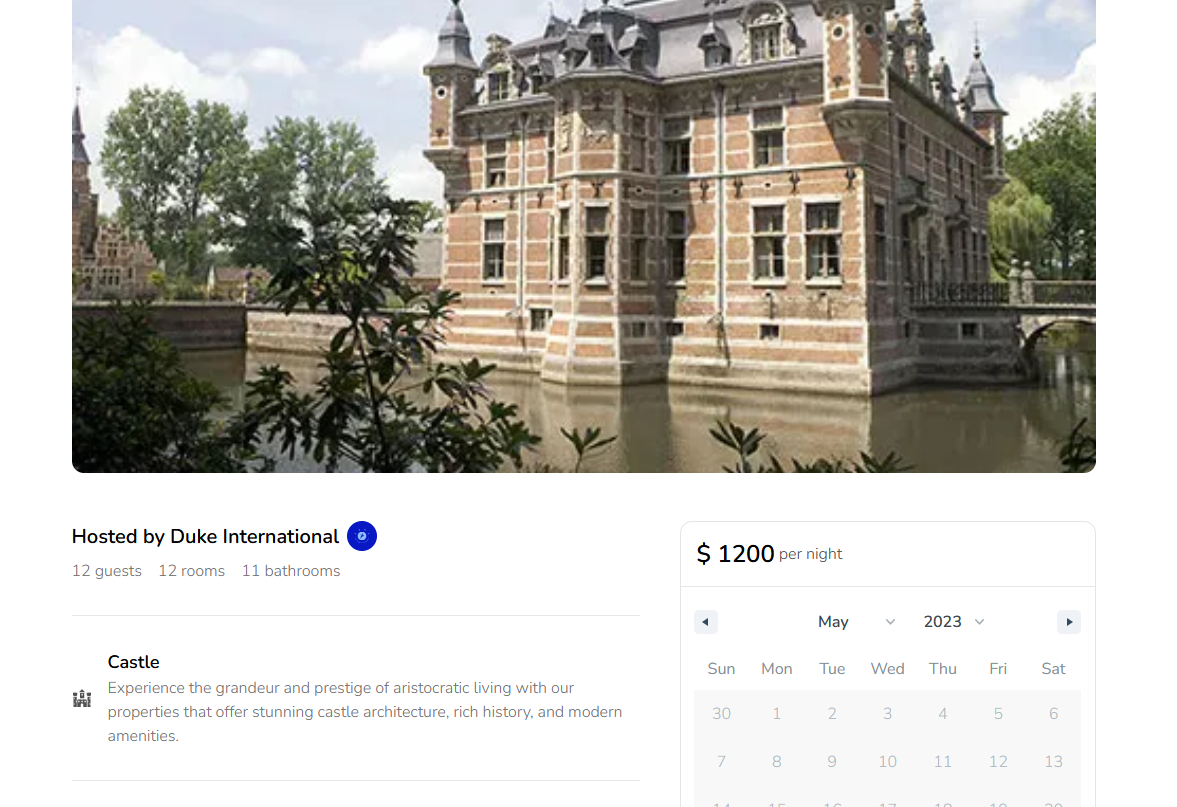The width and height of the screenshot is (1177, 807).
Task: Open the 2023 year dropdown
Action: coord(953,622)
